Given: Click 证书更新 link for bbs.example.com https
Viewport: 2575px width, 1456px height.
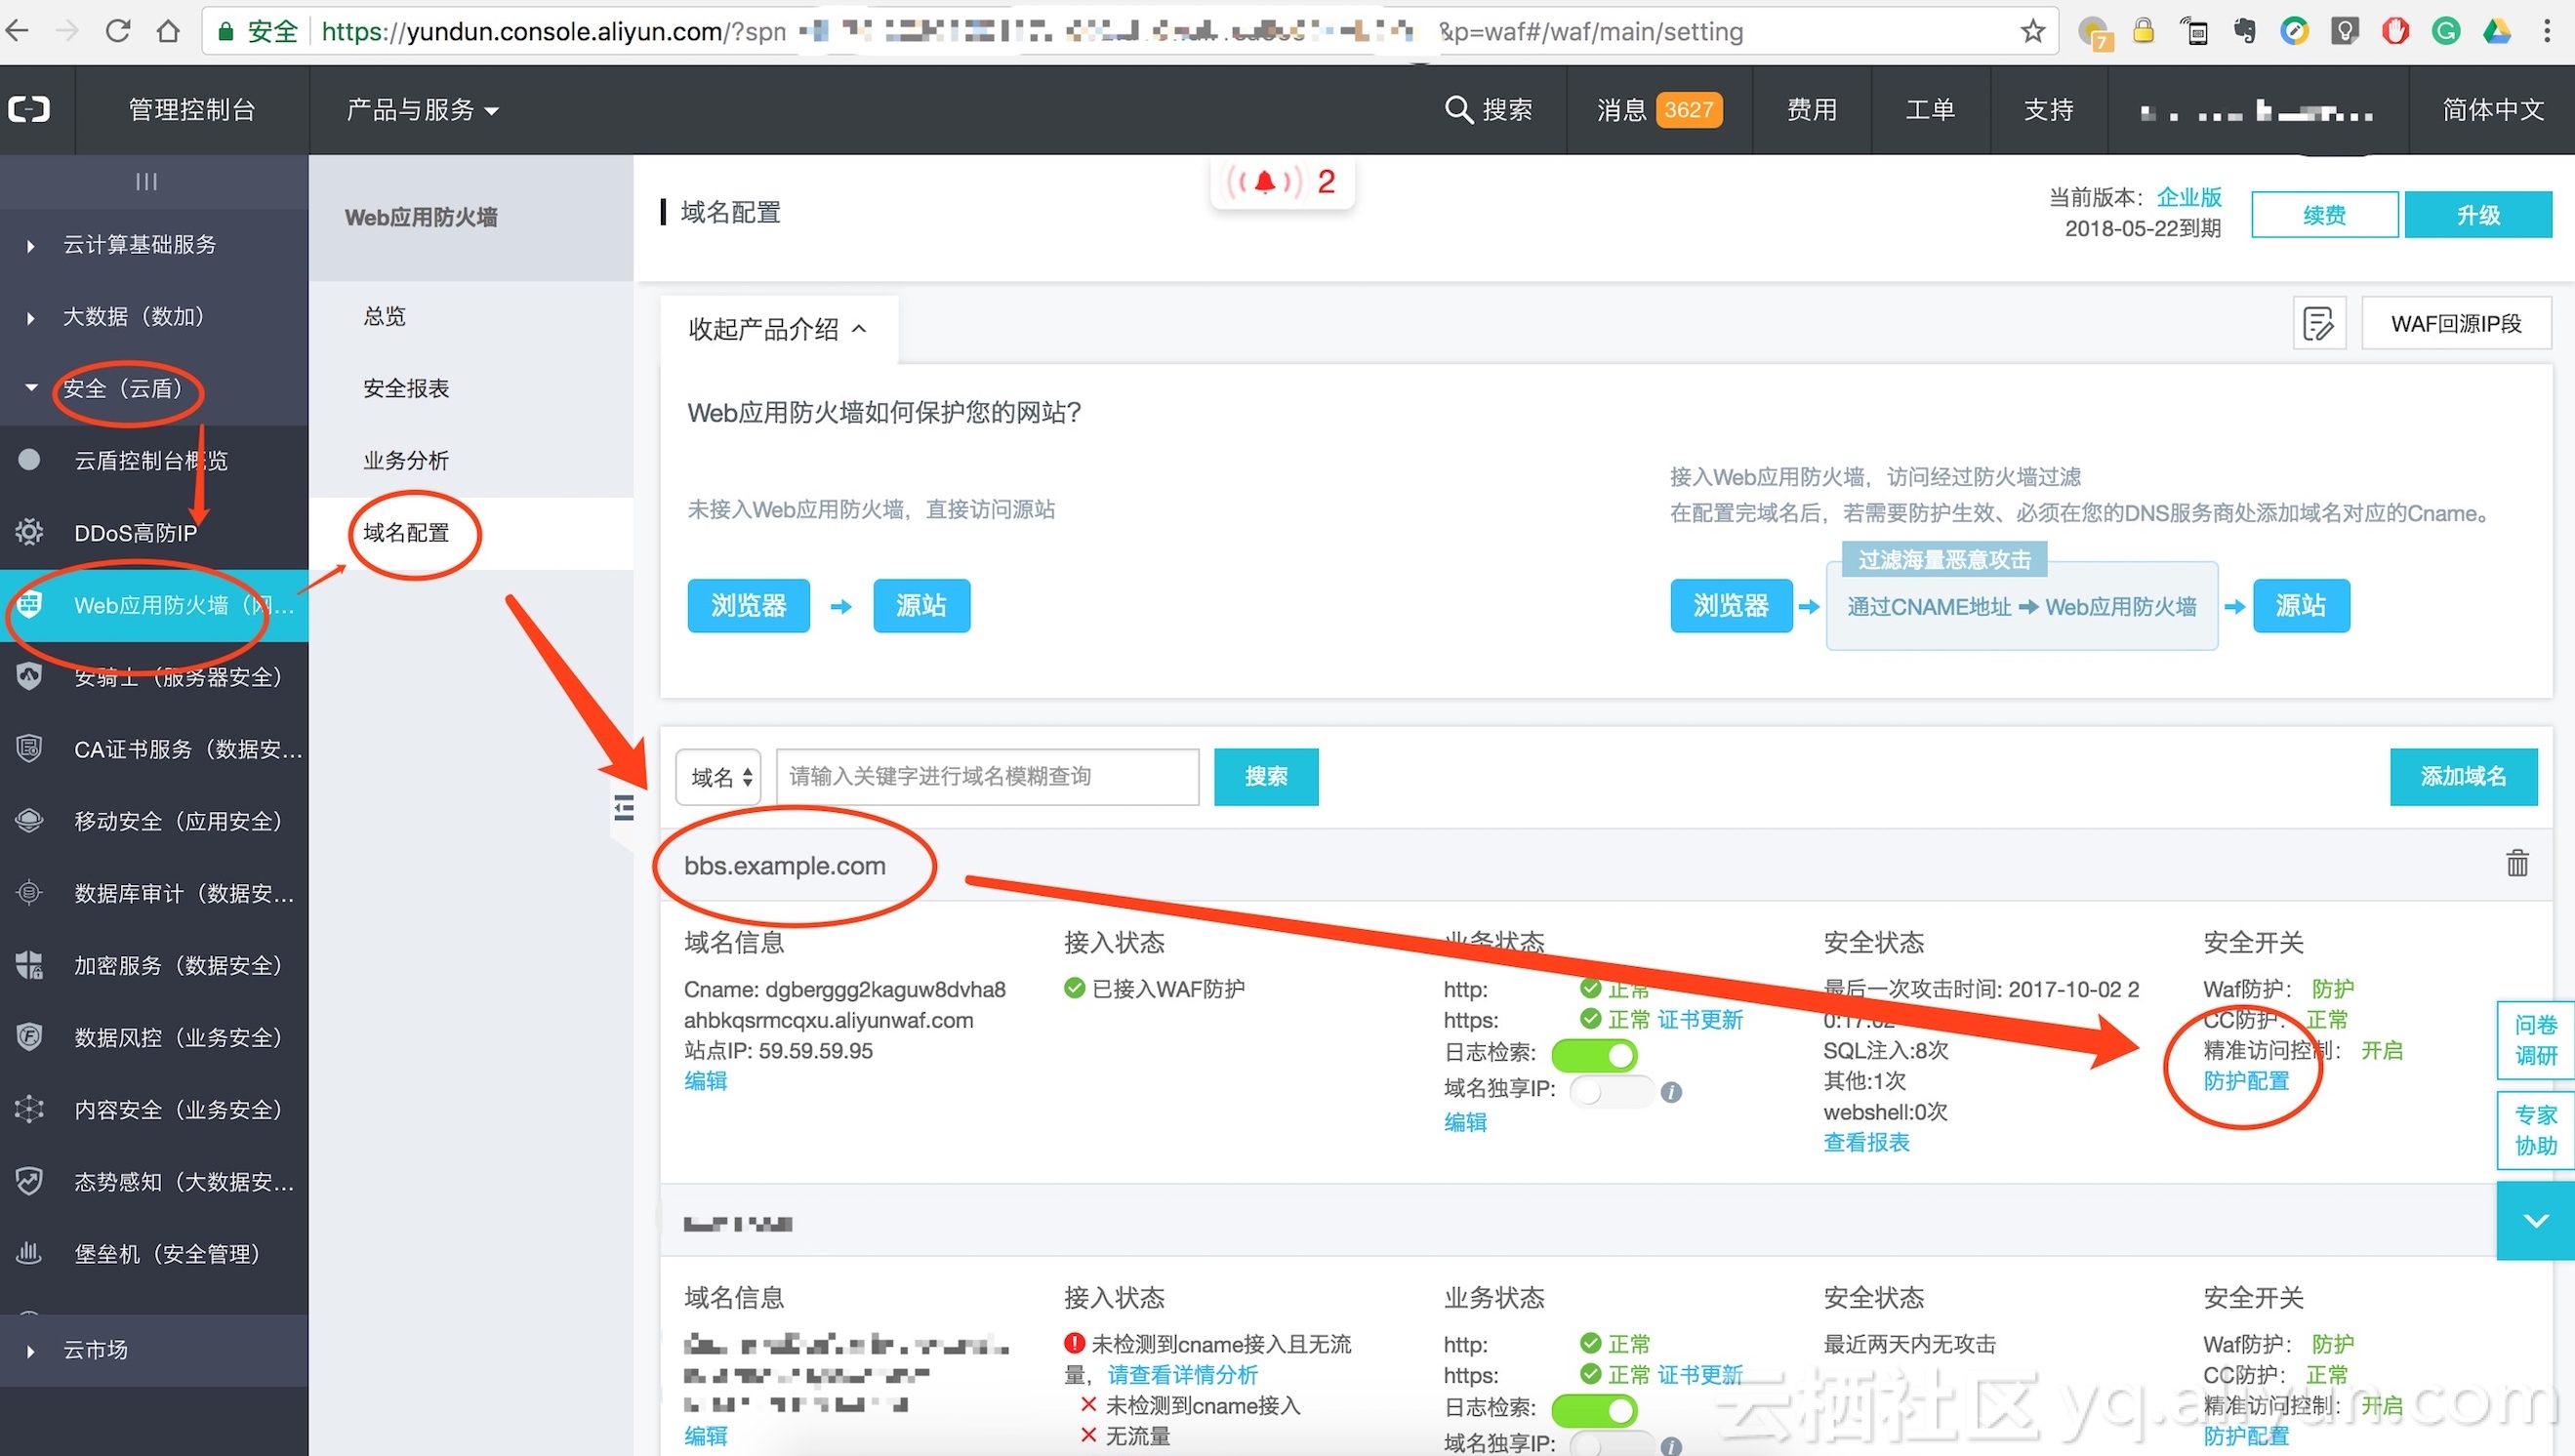Looking at the screenshot, I should 1700,1020.
